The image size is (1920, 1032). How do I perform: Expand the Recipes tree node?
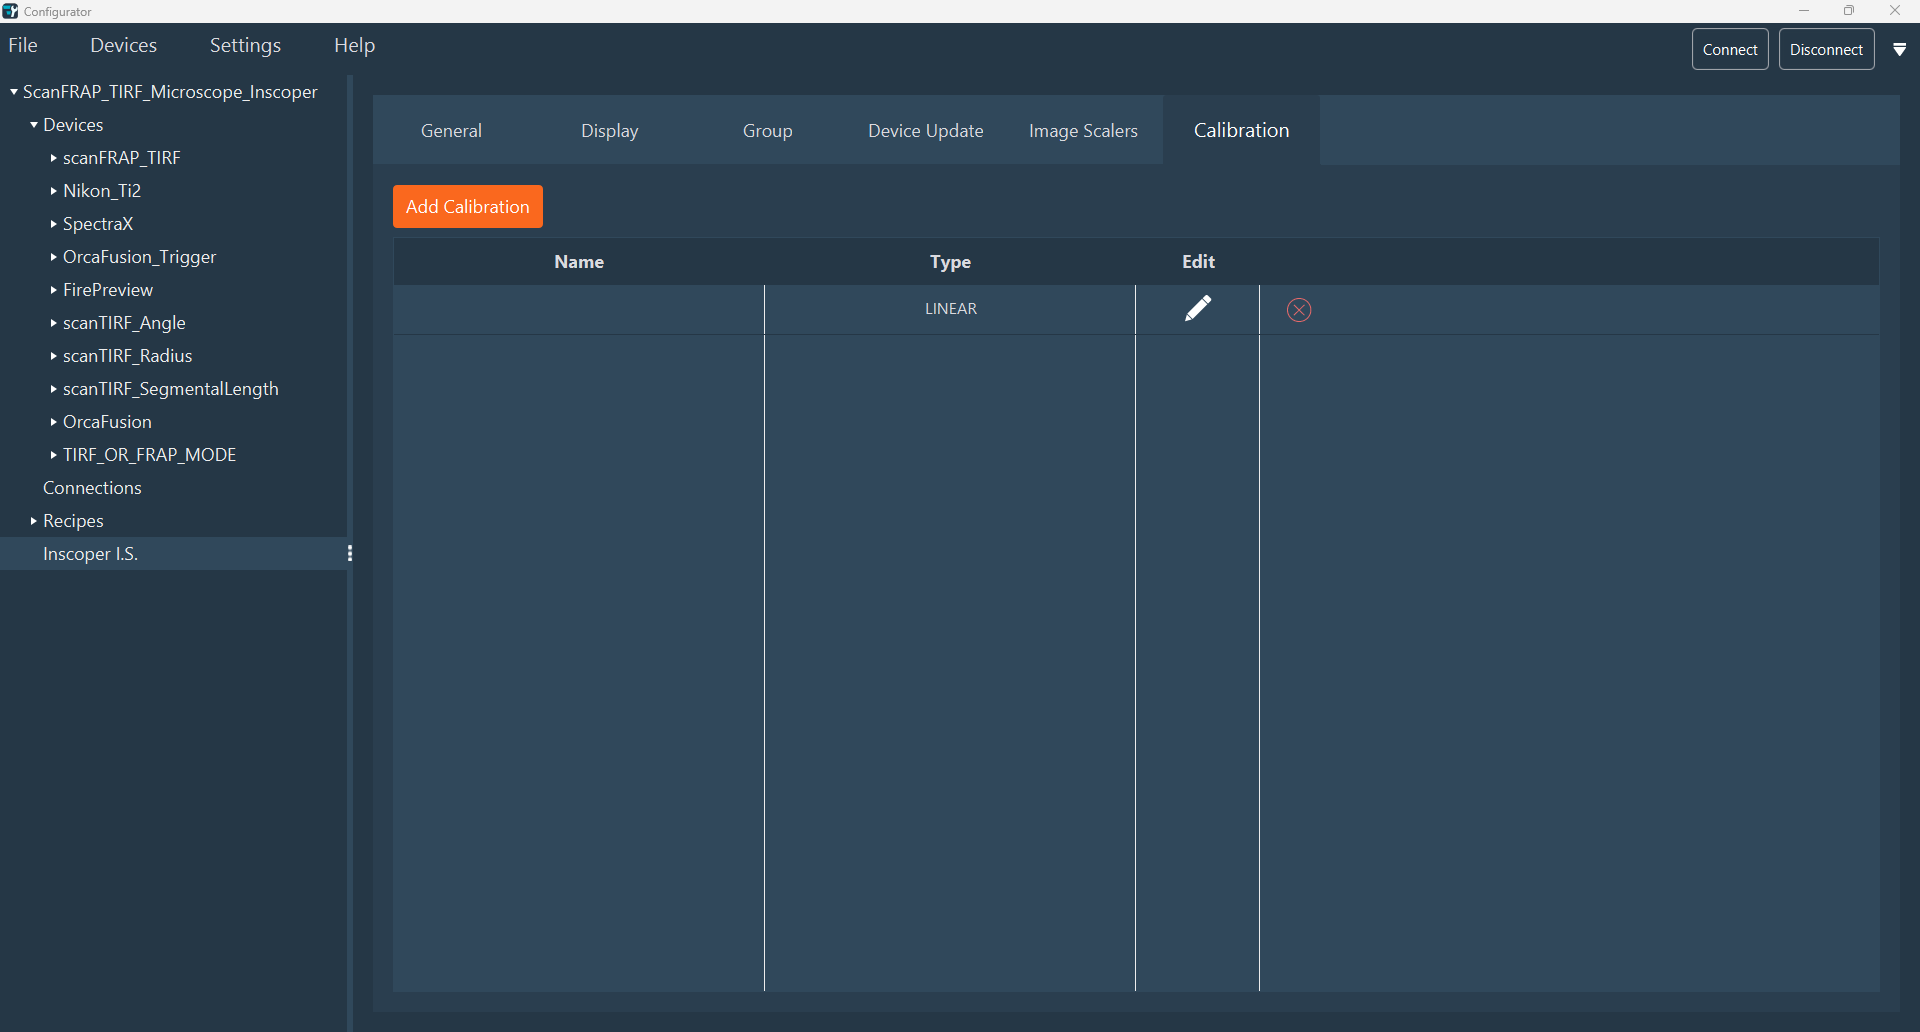pyautogui.click(x=34, y=521)
